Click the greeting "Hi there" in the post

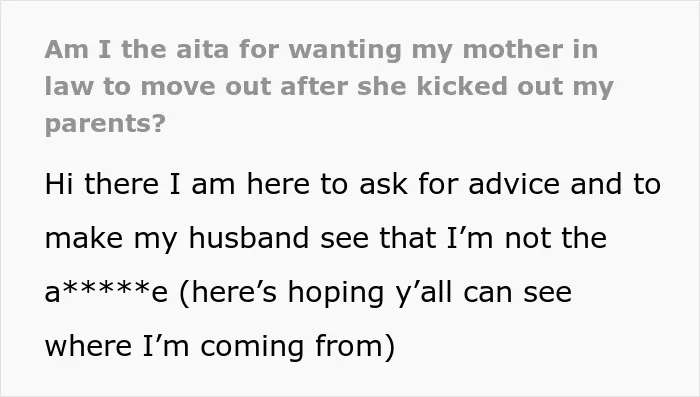pyautogui.click(x=102, y=184)
